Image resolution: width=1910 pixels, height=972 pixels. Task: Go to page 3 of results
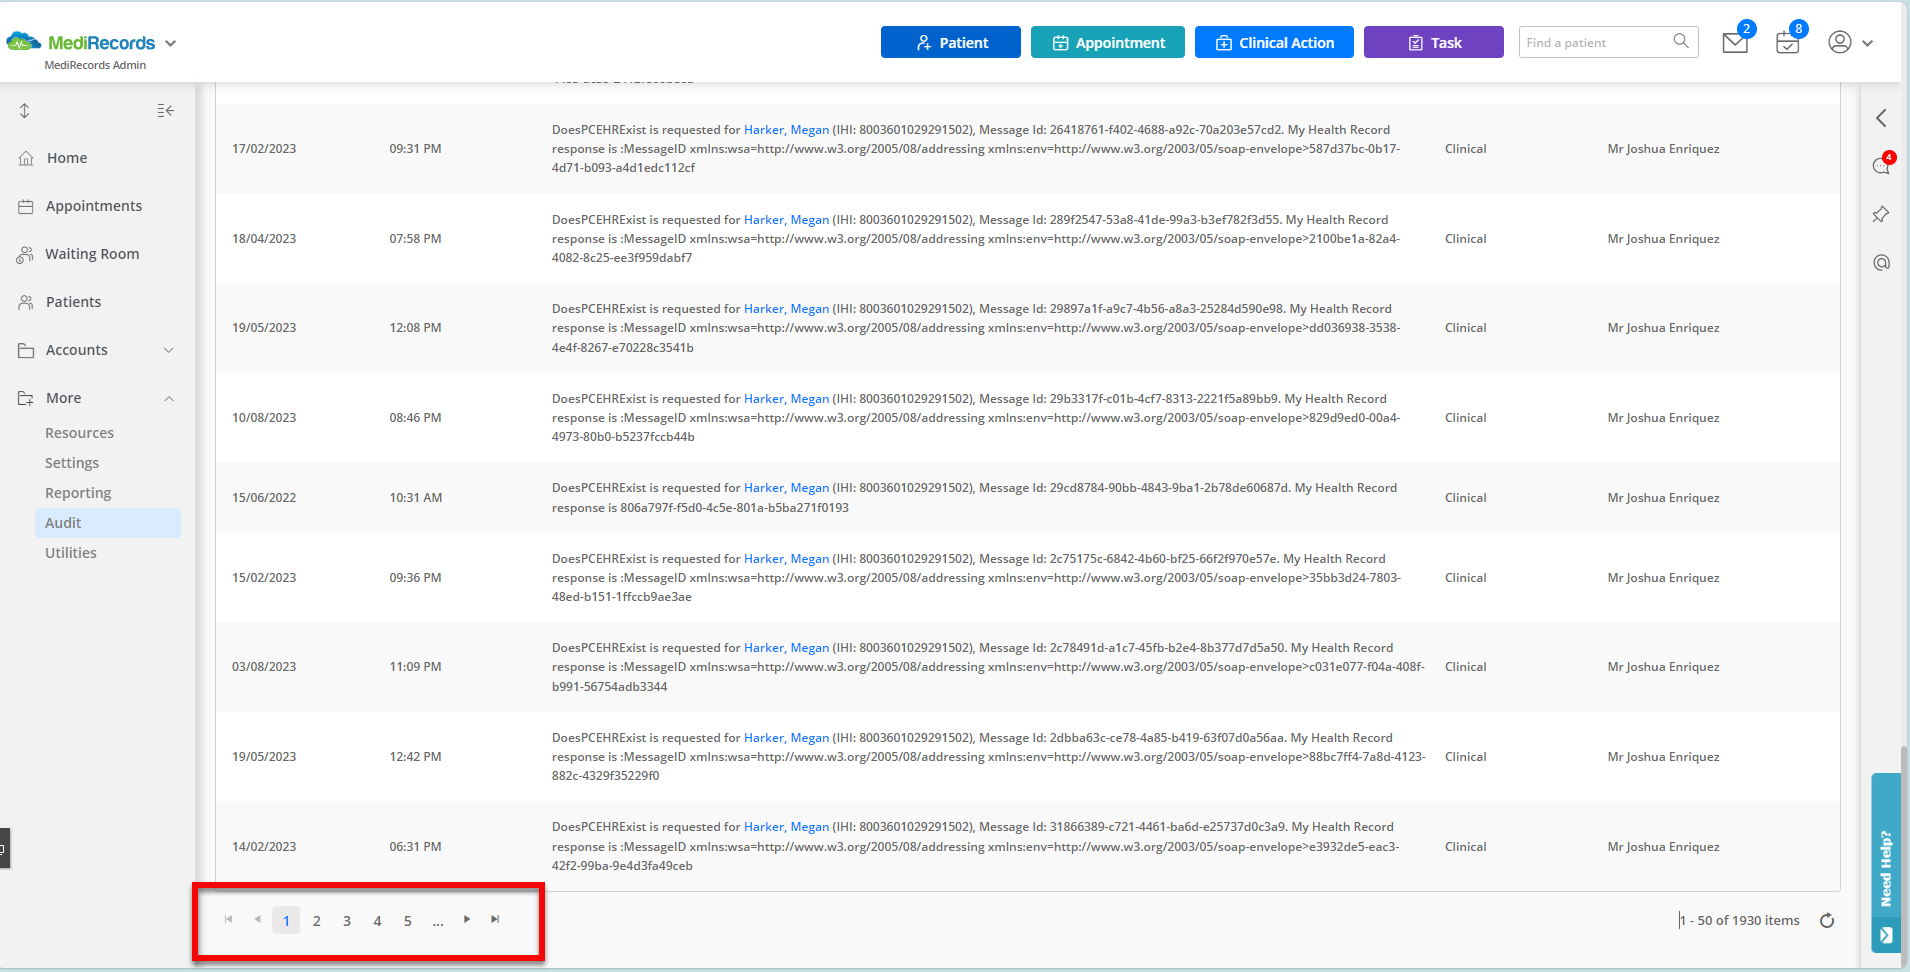pyautogui.click(x=347, y=921)
